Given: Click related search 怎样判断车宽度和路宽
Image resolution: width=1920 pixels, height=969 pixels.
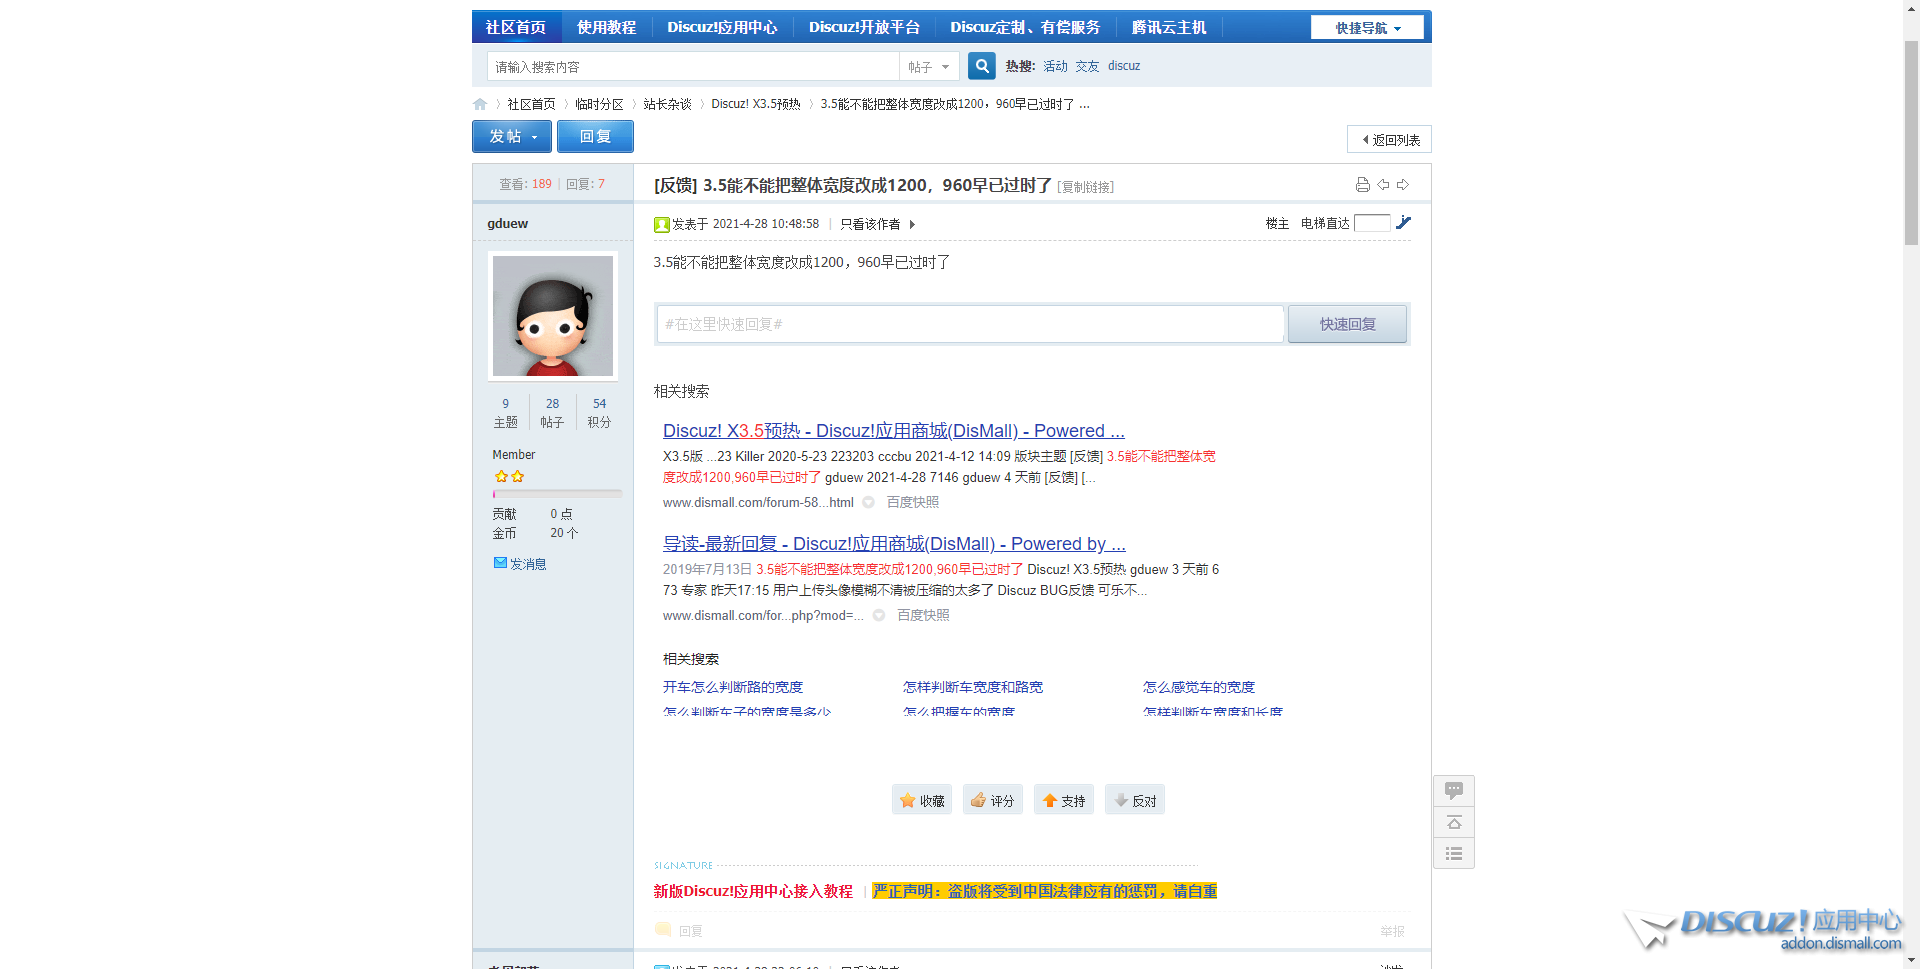Looking at the screenshot, I should tap(973, 687).
